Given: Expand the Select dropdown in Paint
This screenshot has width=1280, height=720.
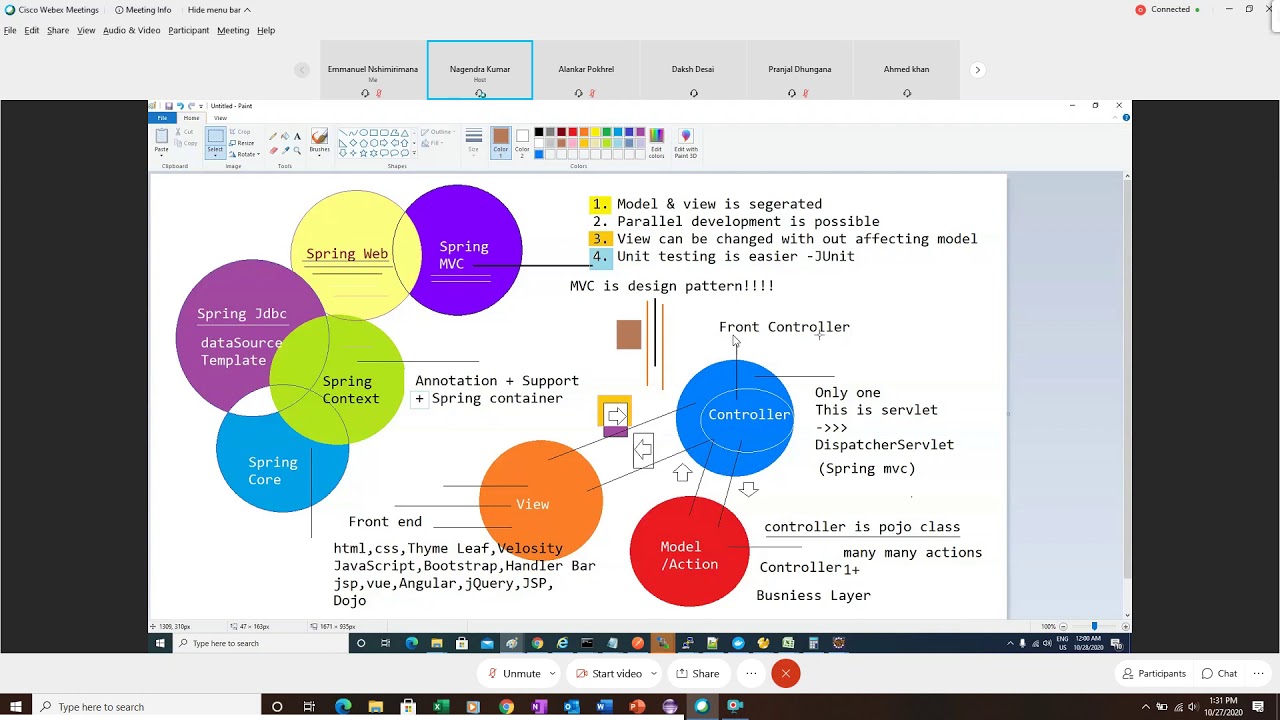Looking at the screenshot, I should point(215,153).
